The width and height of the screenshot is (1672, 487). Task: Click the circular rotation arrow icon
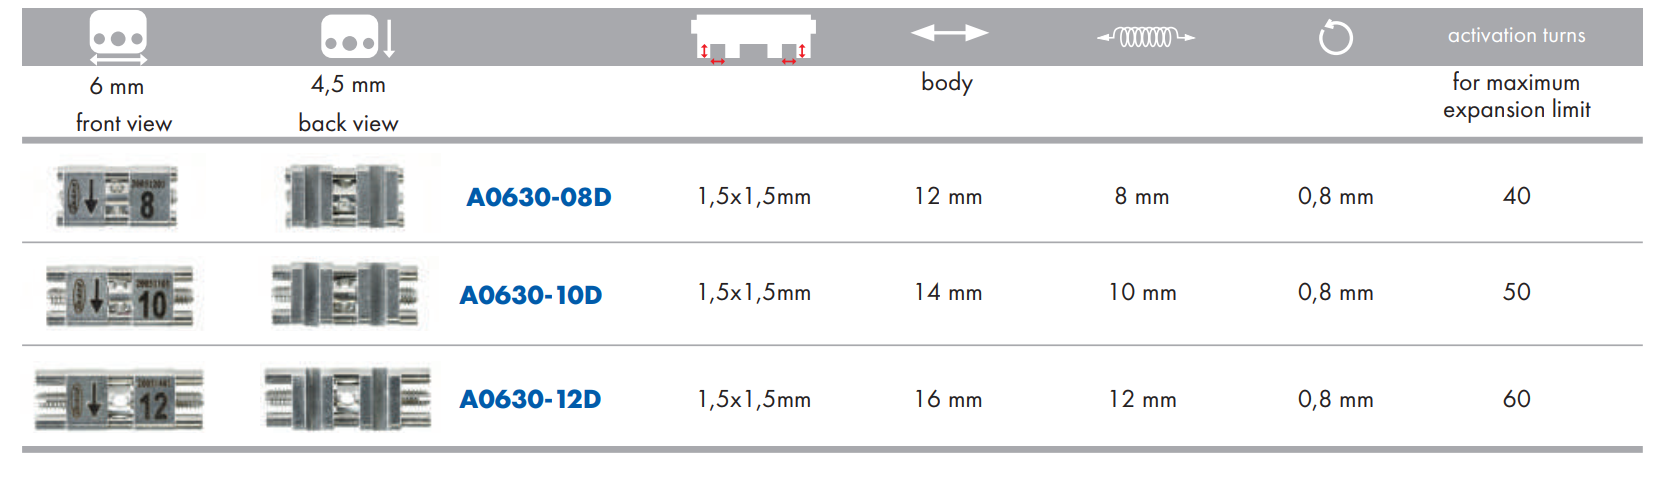point(1335,38)
